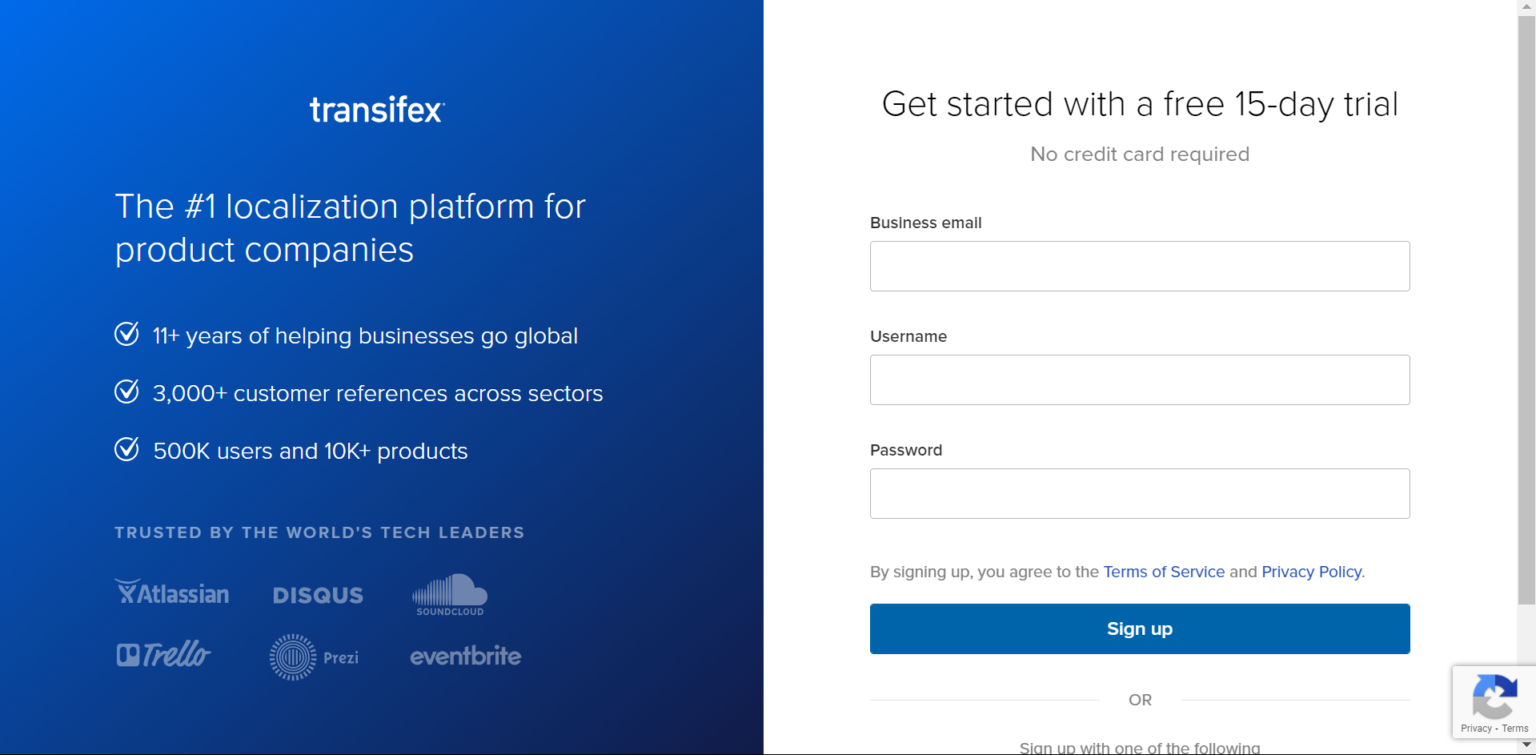1536x755 pixels.
Task: Focus the Username input field
Action: pyautogui.click(x=1139, y=380)
